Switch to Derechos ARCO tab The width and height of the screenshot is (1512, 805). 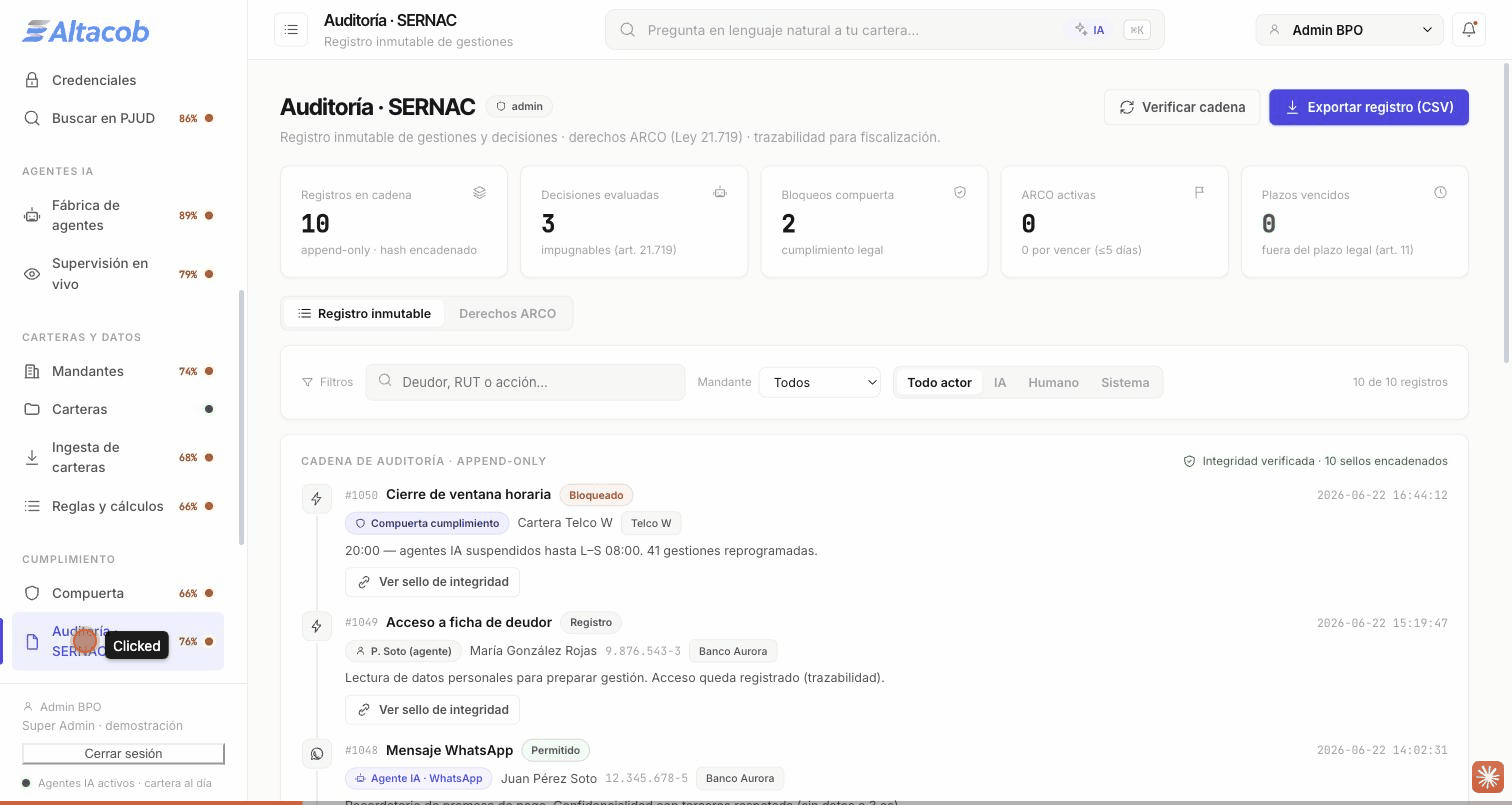coord(507,313)
